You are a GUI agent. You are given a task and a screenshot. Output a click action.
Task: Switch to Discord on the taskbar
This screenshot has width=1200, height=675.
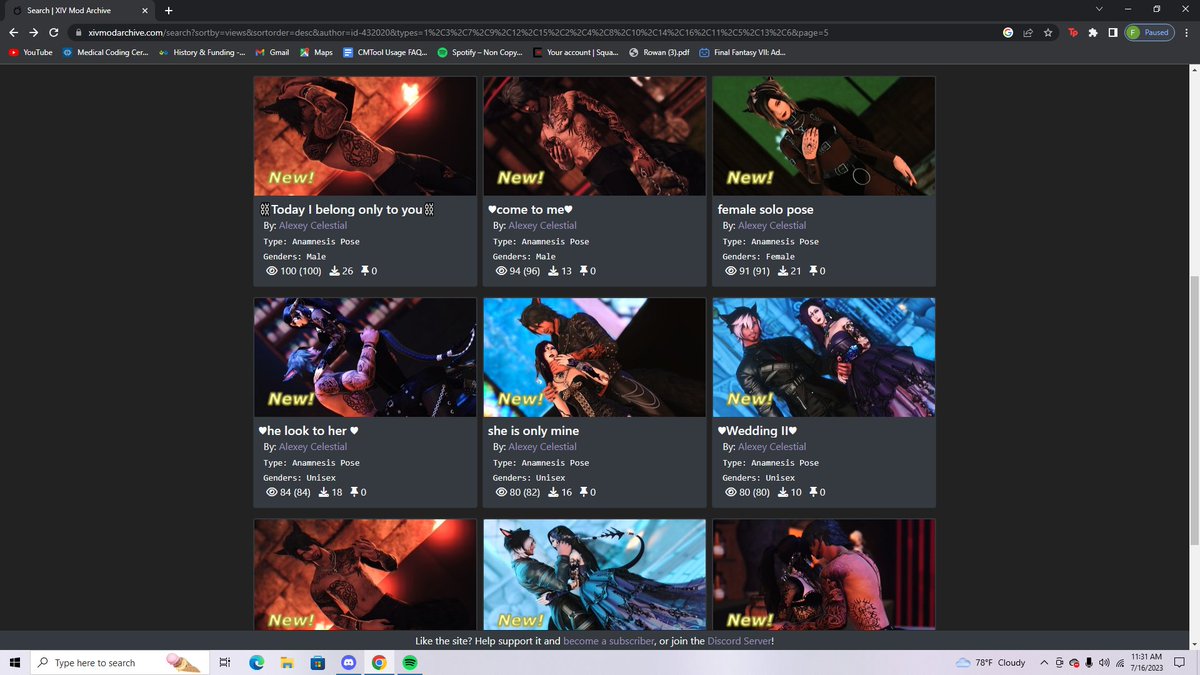[348, 662]
